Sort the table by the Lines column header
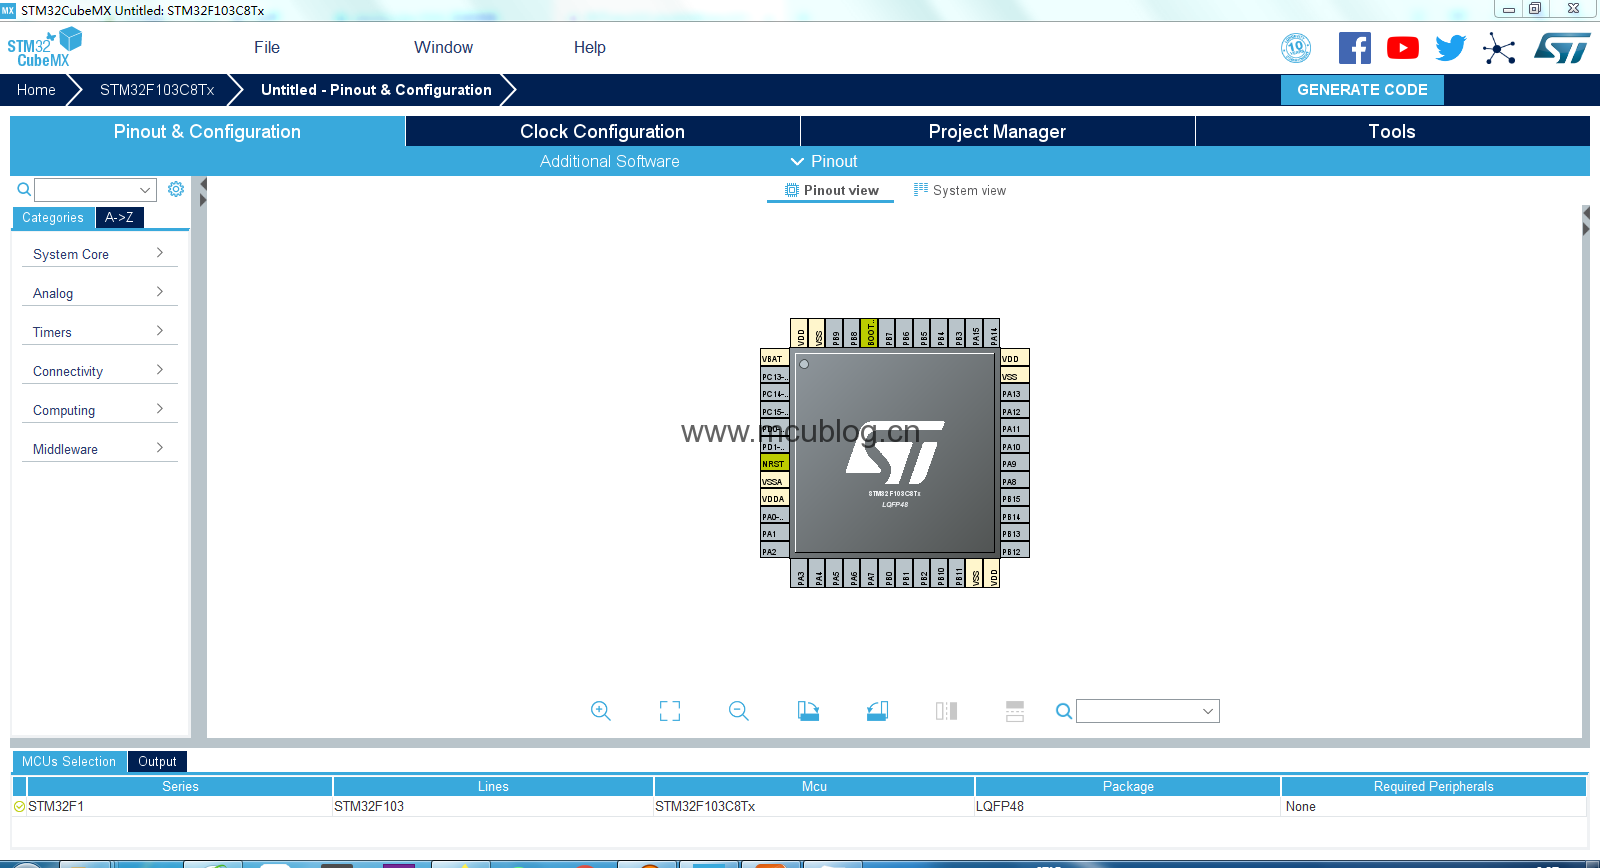The height and width of the screenshot is (868, 1600). click(x=493, y=786)
